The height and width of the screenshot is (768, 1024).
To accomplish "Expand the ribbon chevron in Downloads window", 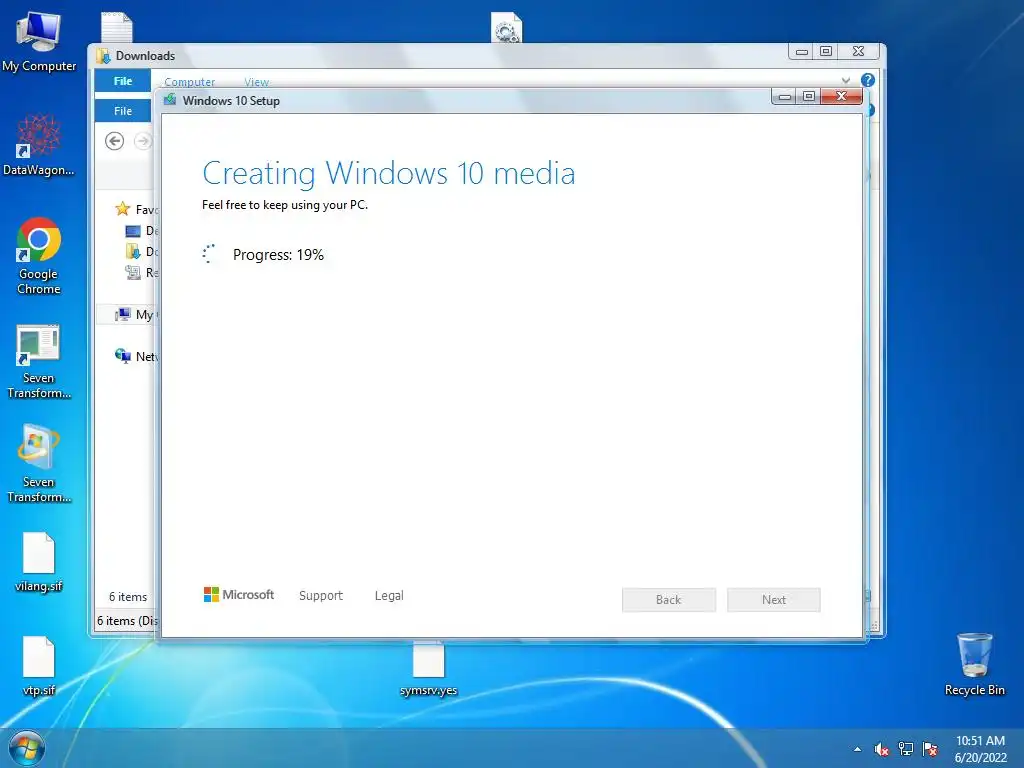I will (846, 80).
